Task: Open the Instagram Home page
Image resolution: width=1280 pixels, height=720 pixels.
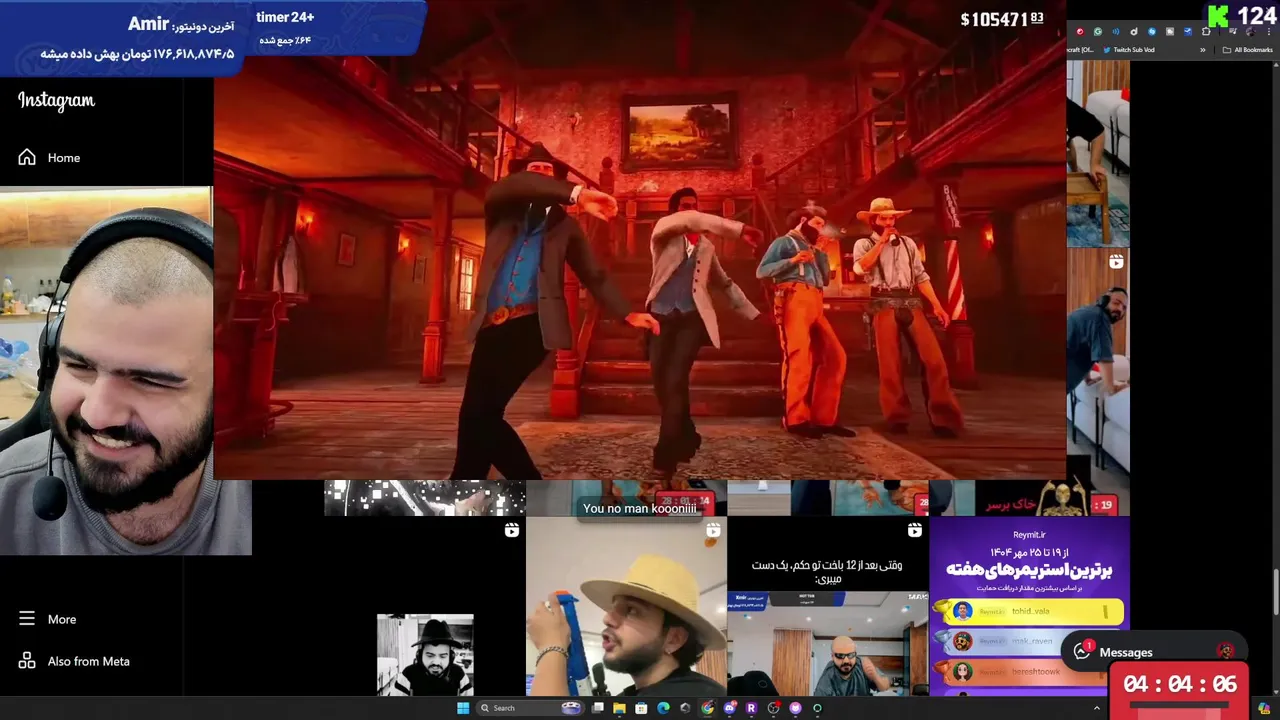Action: pos(49,157)
